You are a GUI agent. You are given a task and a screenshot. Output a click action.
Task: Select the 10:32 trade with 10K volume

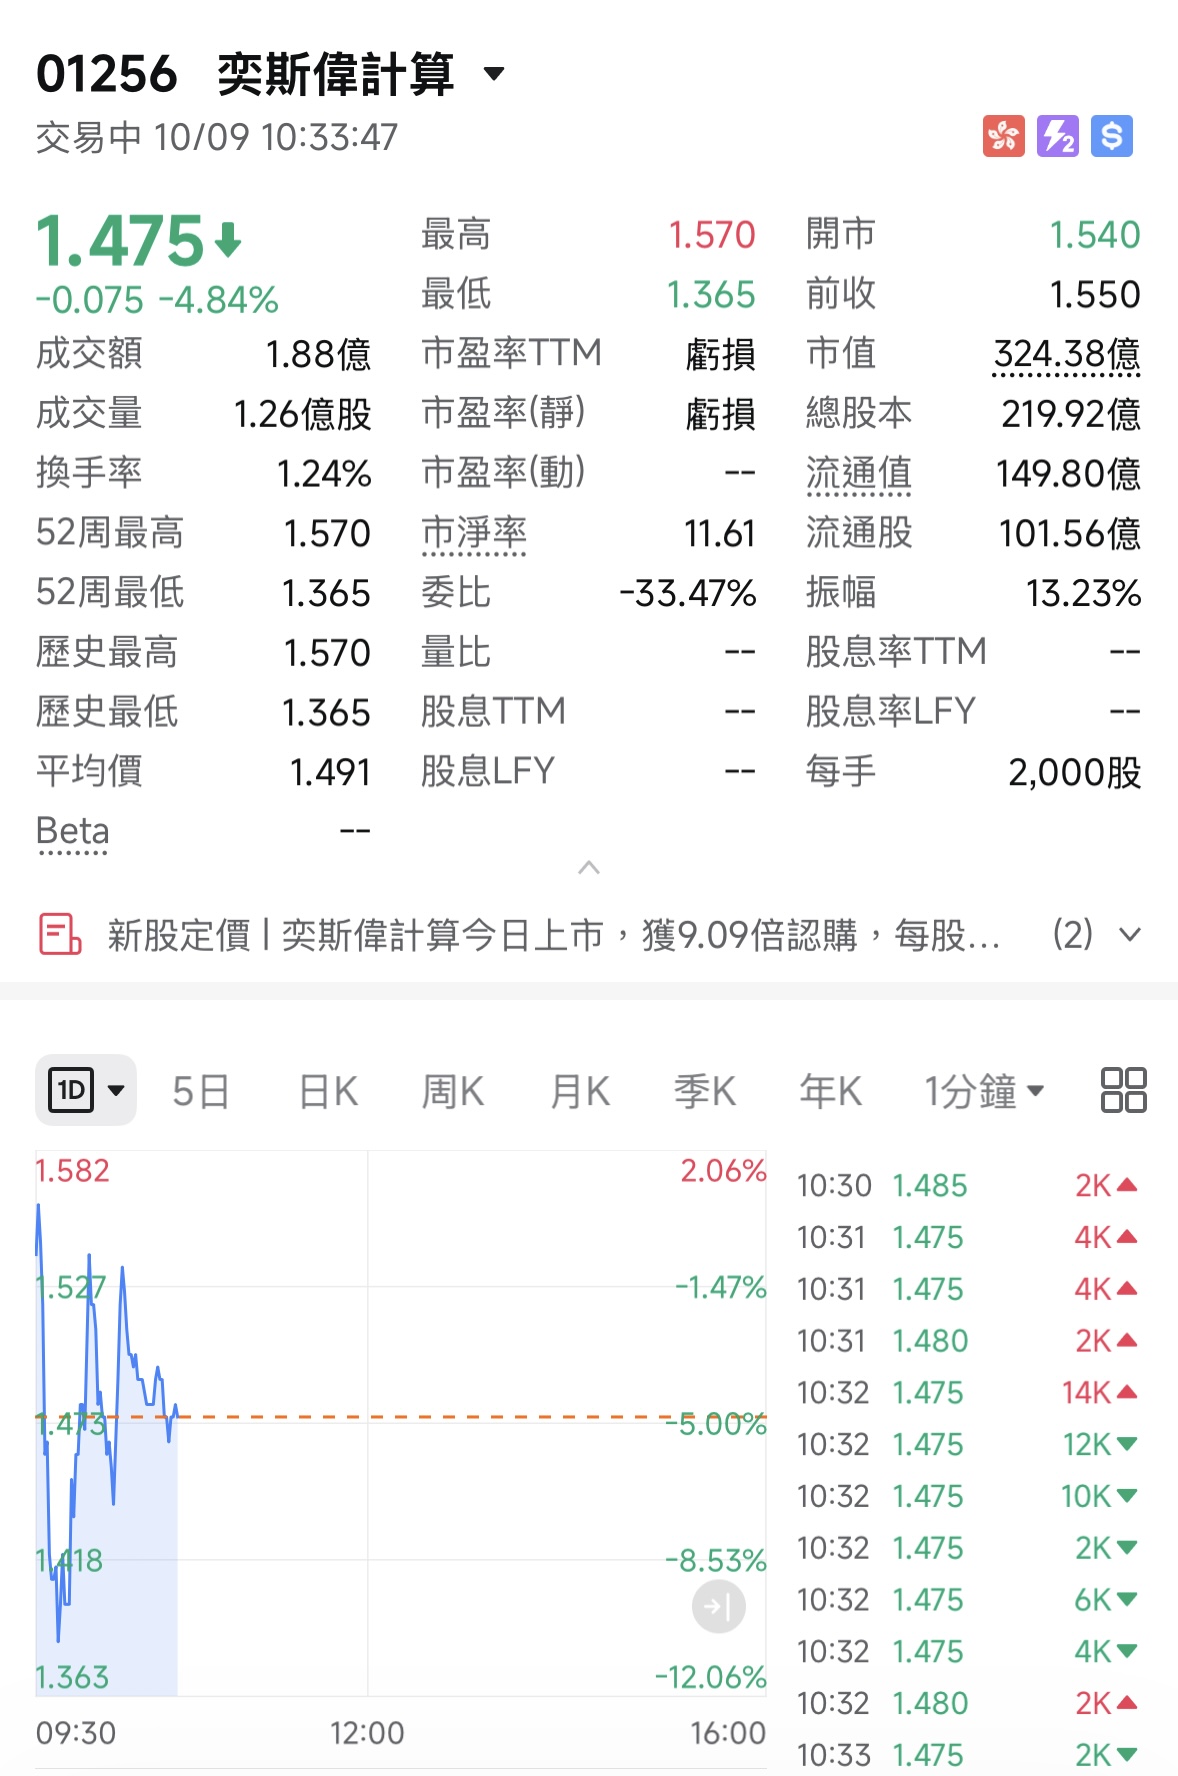coord(967,1496)
